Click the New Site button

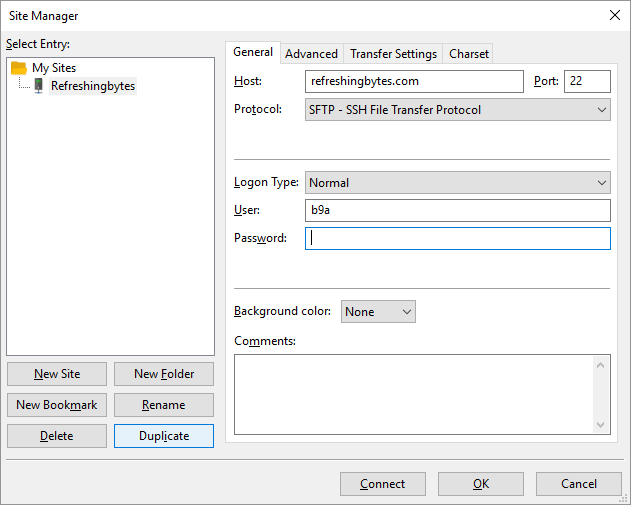[57, 374]
